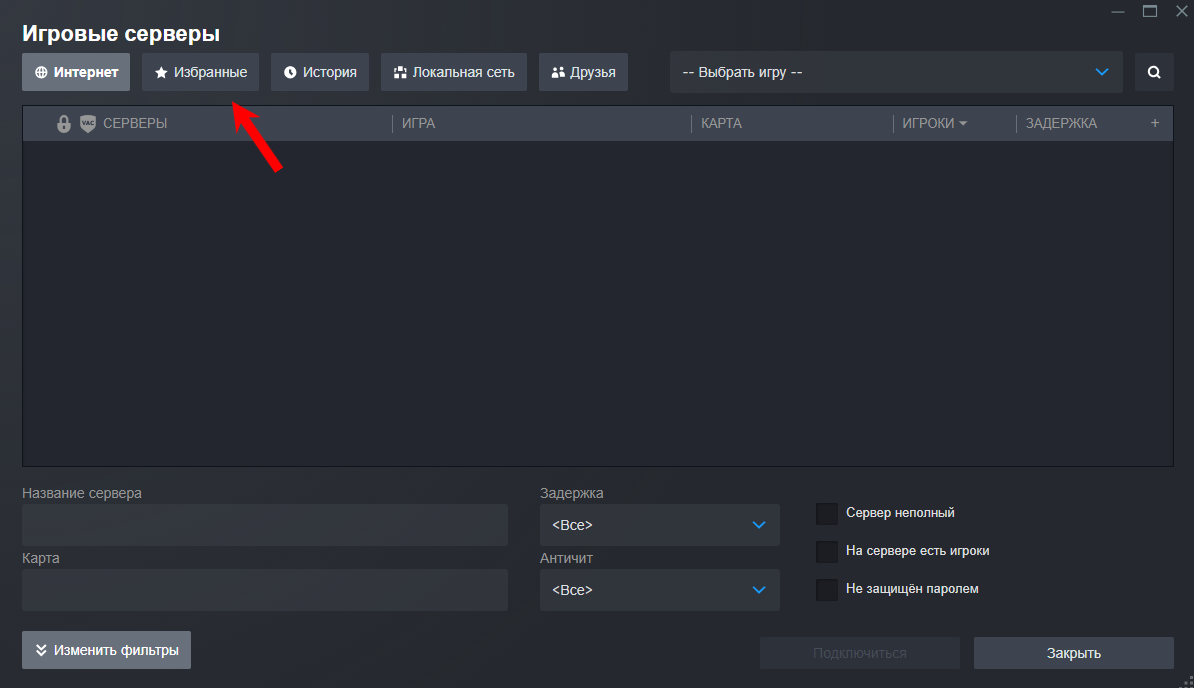The height and width of the screenshot is (688, 1194).
Task: Click the search magnifier icon button
Action: click(x=1154, y=72)
